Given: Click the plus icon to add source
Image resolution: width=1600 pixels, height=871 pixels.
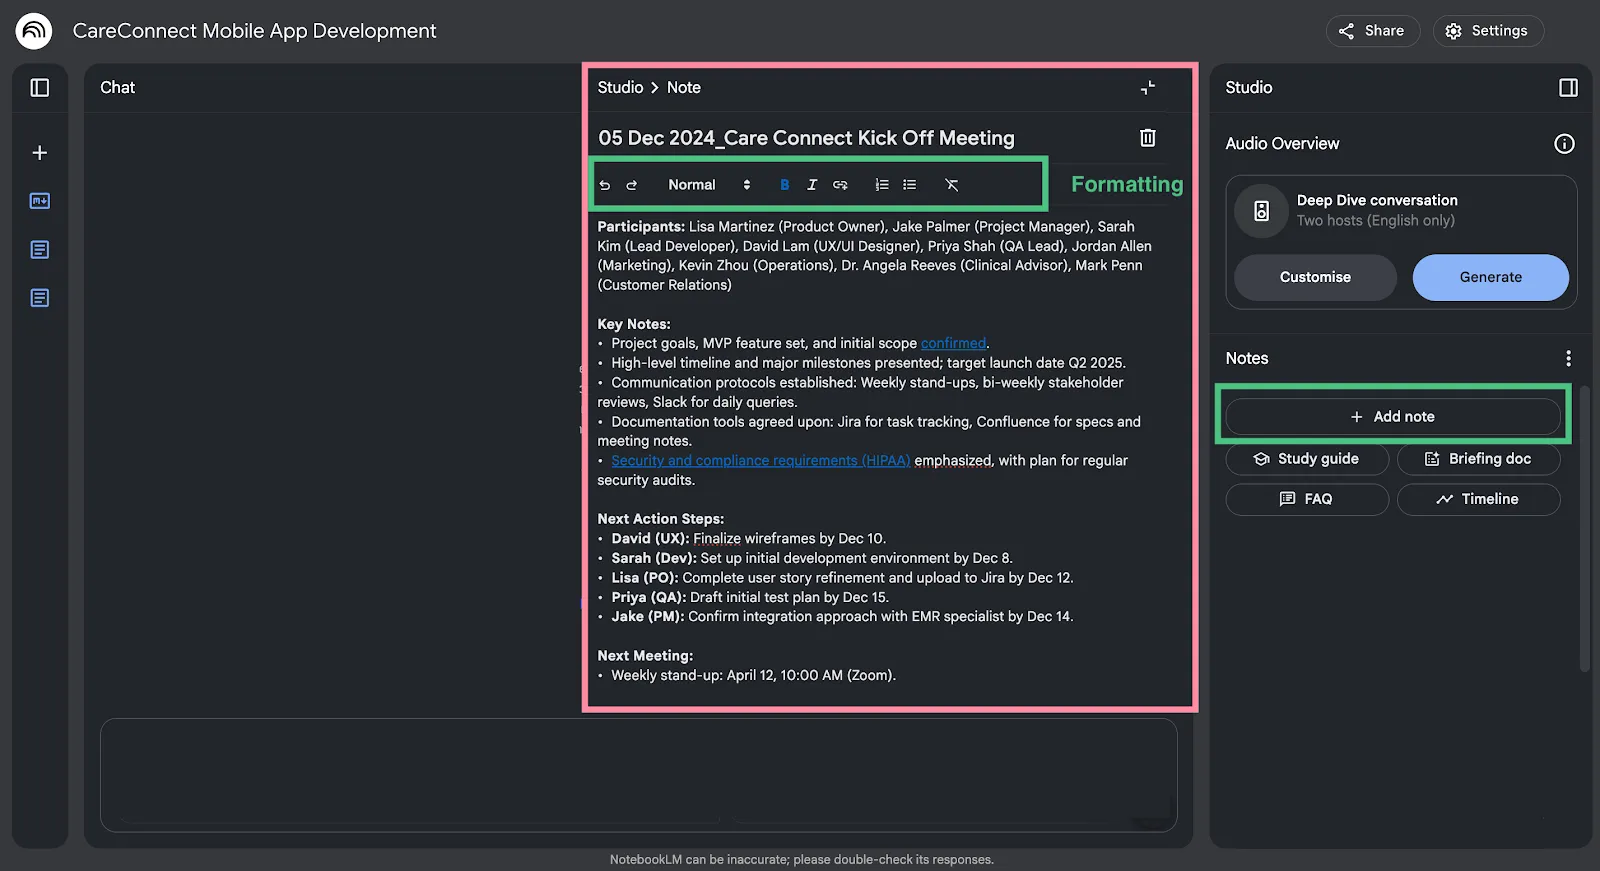Looking at the screenshot, I should [x=40, y=153].
